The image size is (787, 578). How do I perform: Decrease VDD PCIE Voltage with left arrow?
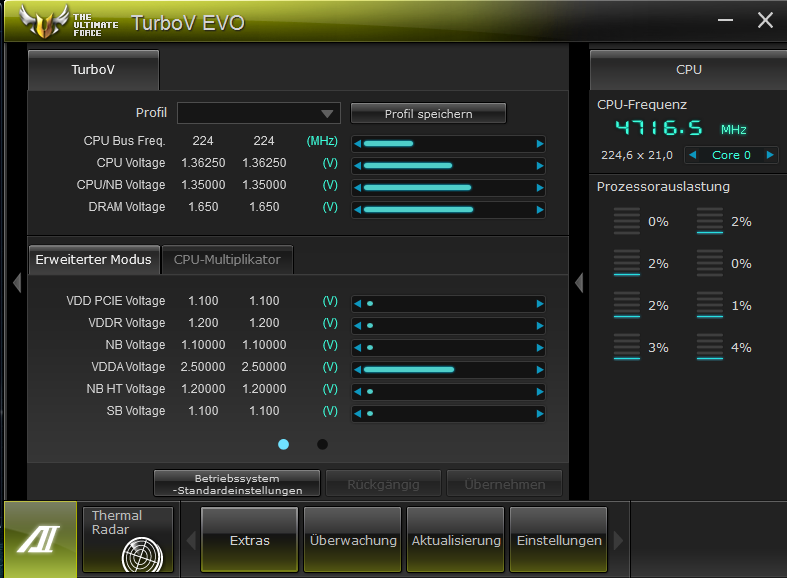tap(357, 304)
